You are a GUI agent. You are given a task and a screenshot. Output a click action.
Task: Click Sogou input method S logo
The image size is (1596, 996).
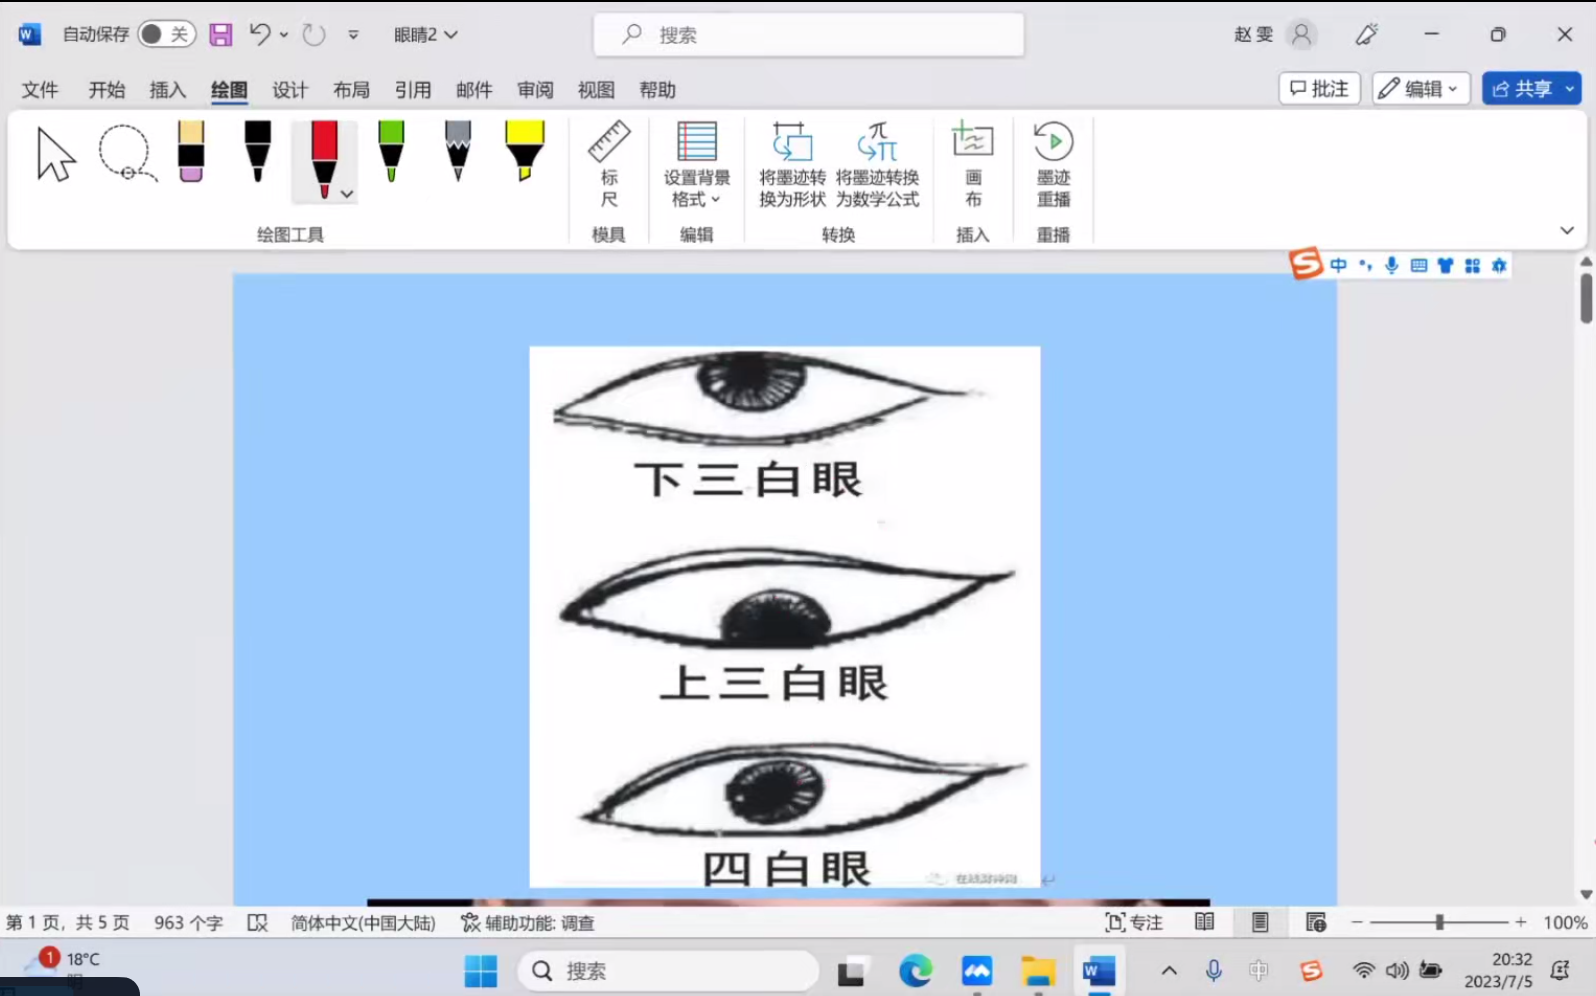coord(1306,264)
